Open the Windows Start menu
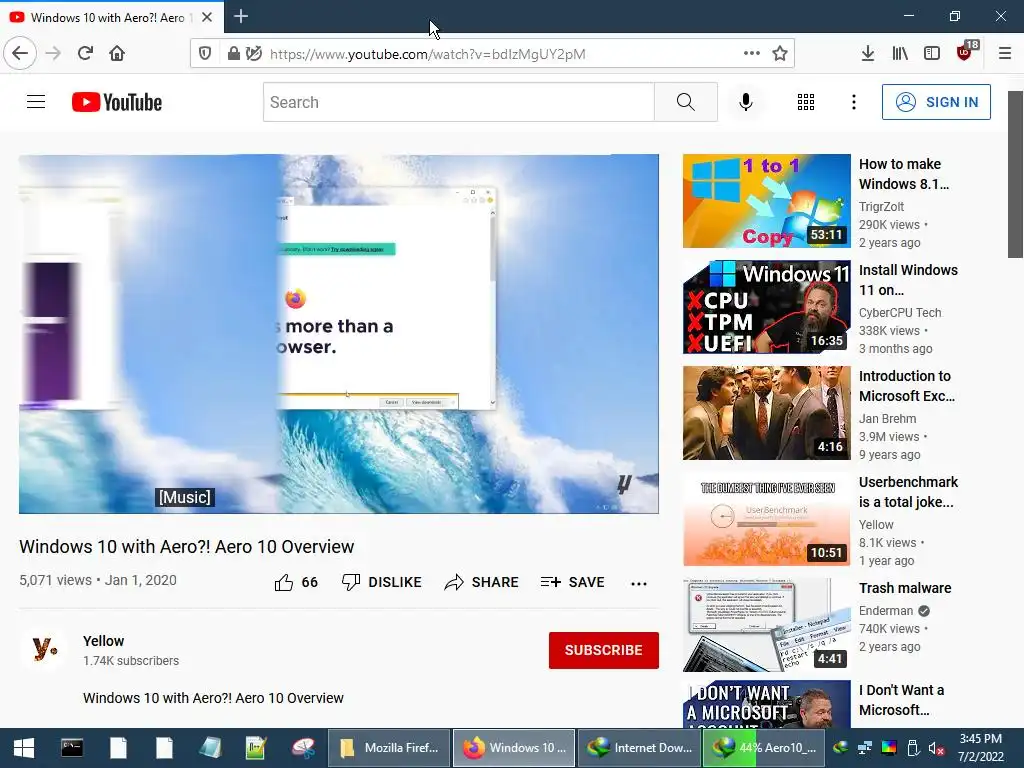Image resolution: width=1024 pixels, height=768 pixels. tap(24, 748)
